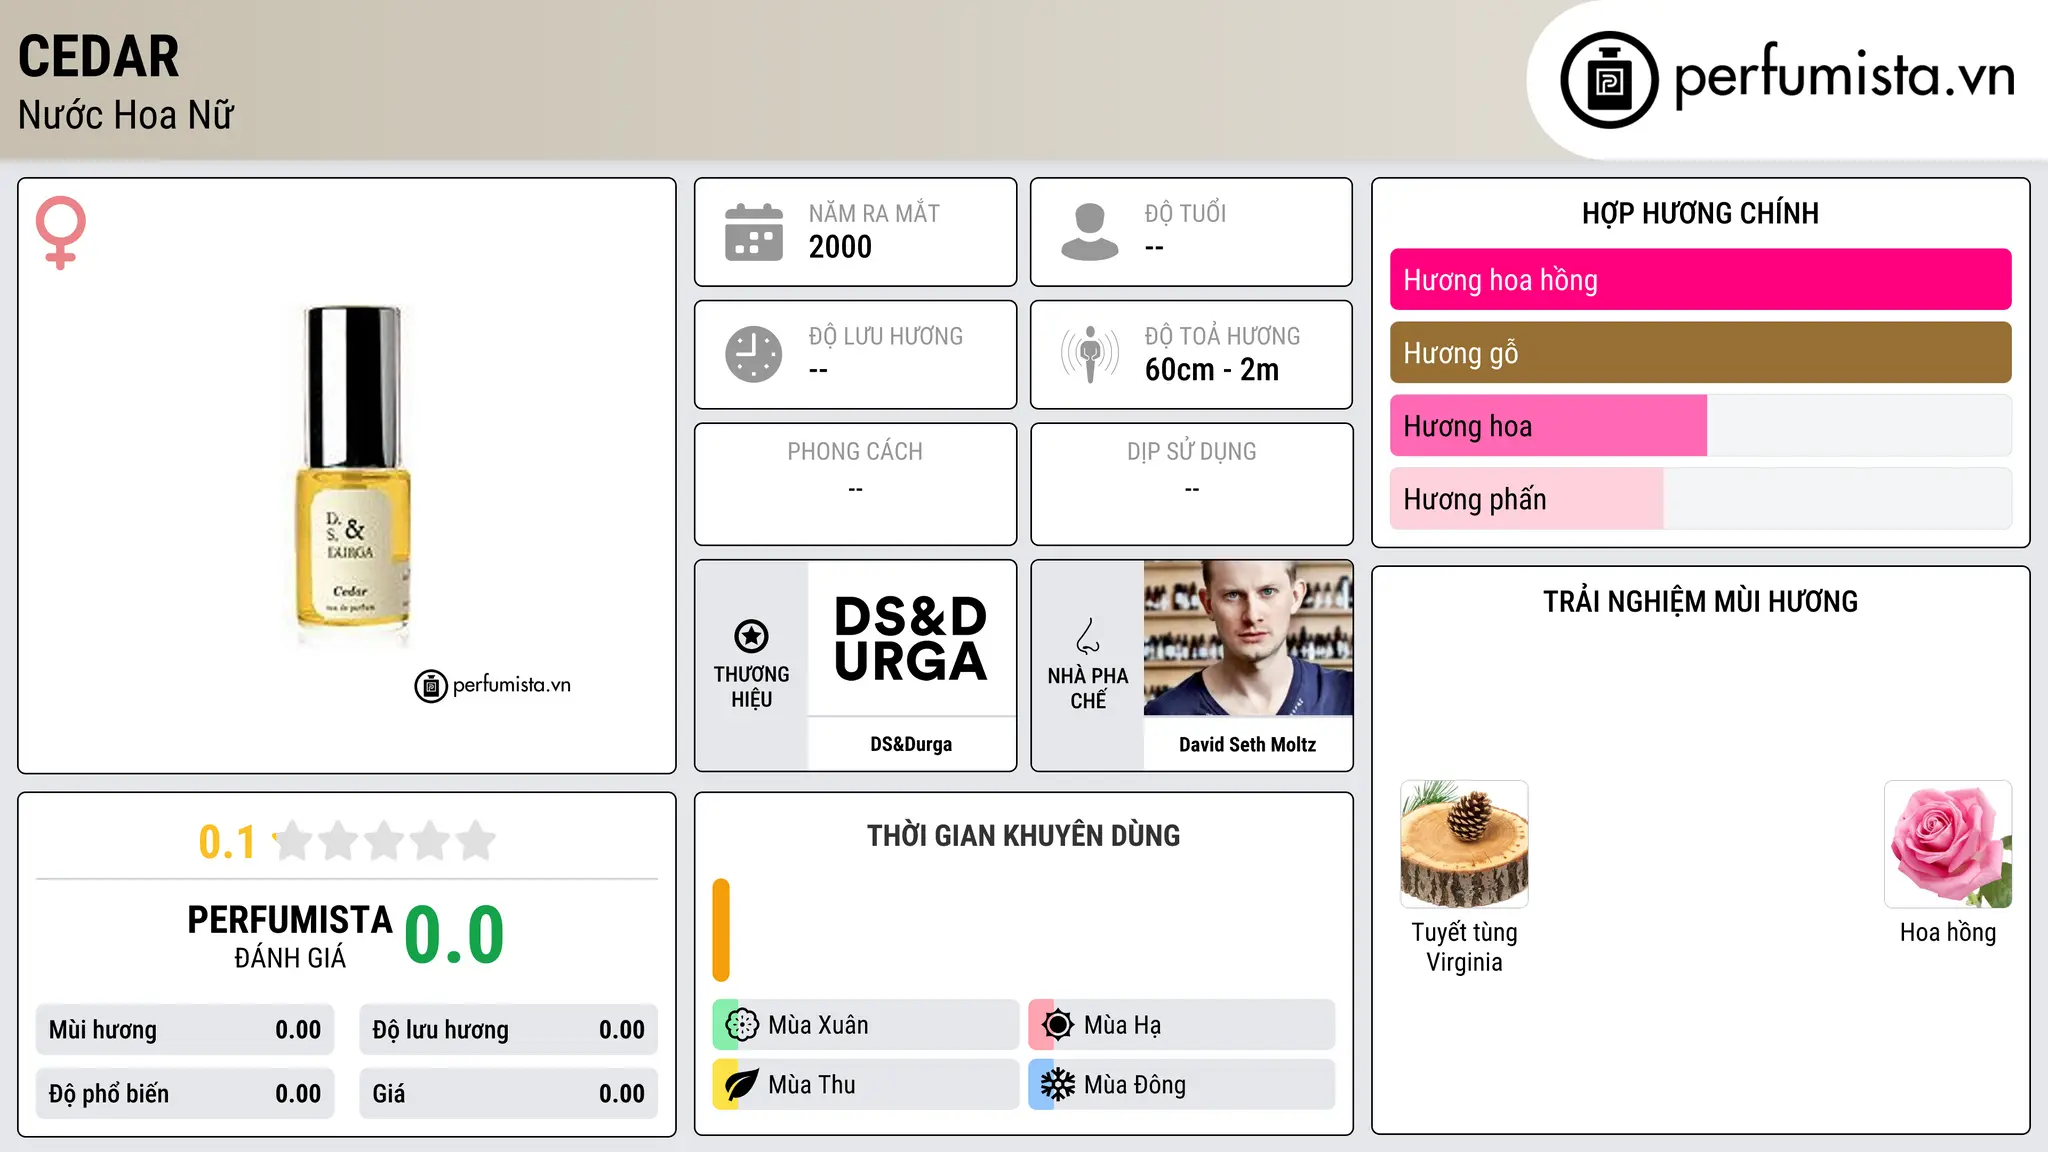This screenshot has width=2048, height=1152.
Task: Click the Hợp Hương Chính heading
Action: (x=1700, y=213)
